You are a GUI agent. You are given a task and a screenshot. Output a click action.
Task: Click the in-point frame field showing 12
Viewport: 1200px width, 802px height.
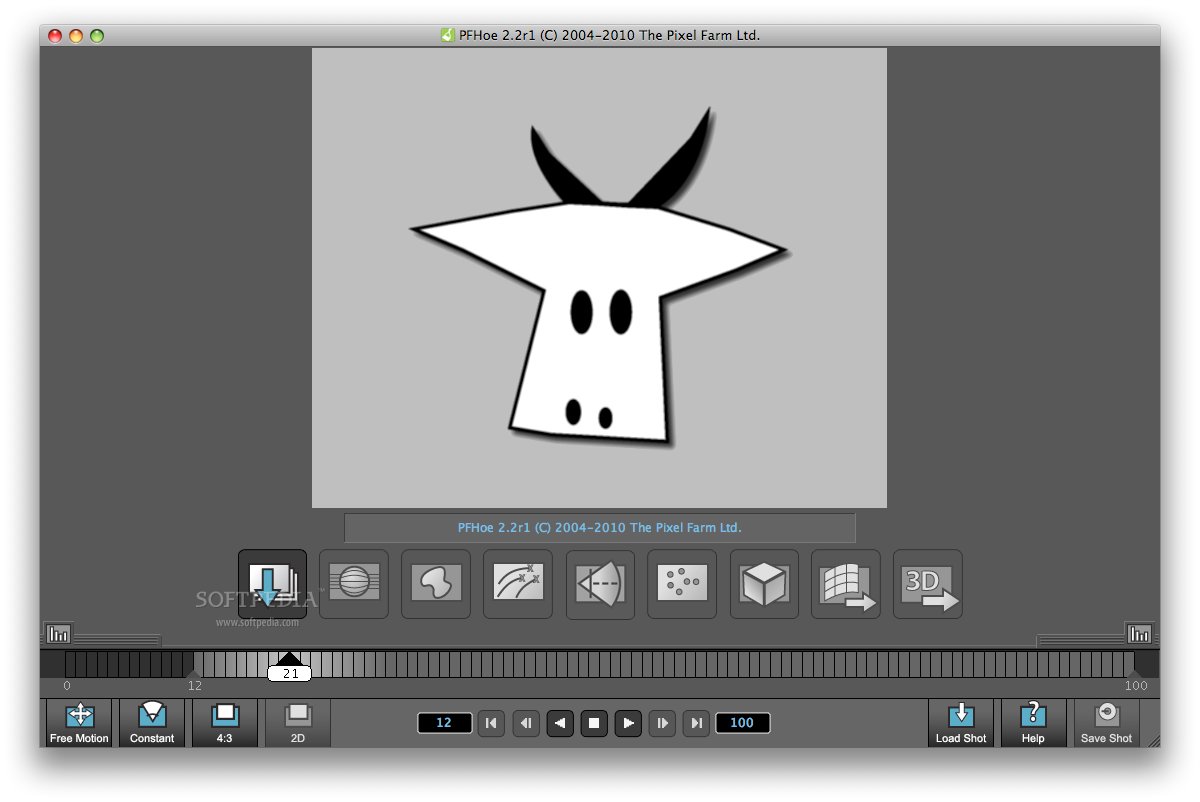click(x=444, y=723)
